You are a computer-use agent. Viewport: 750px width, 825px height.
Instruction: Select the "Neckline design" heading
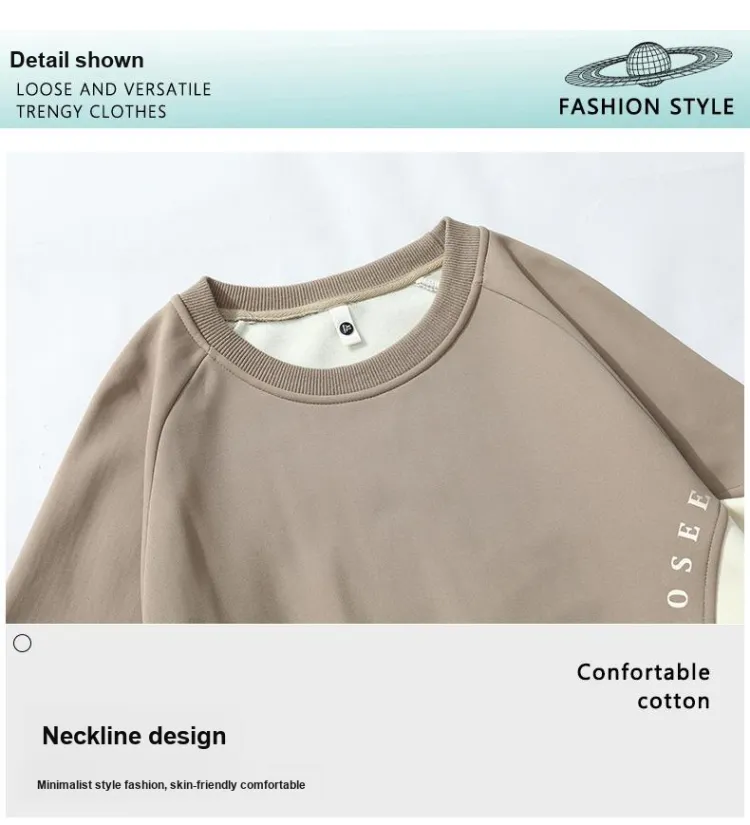(134, 736)
